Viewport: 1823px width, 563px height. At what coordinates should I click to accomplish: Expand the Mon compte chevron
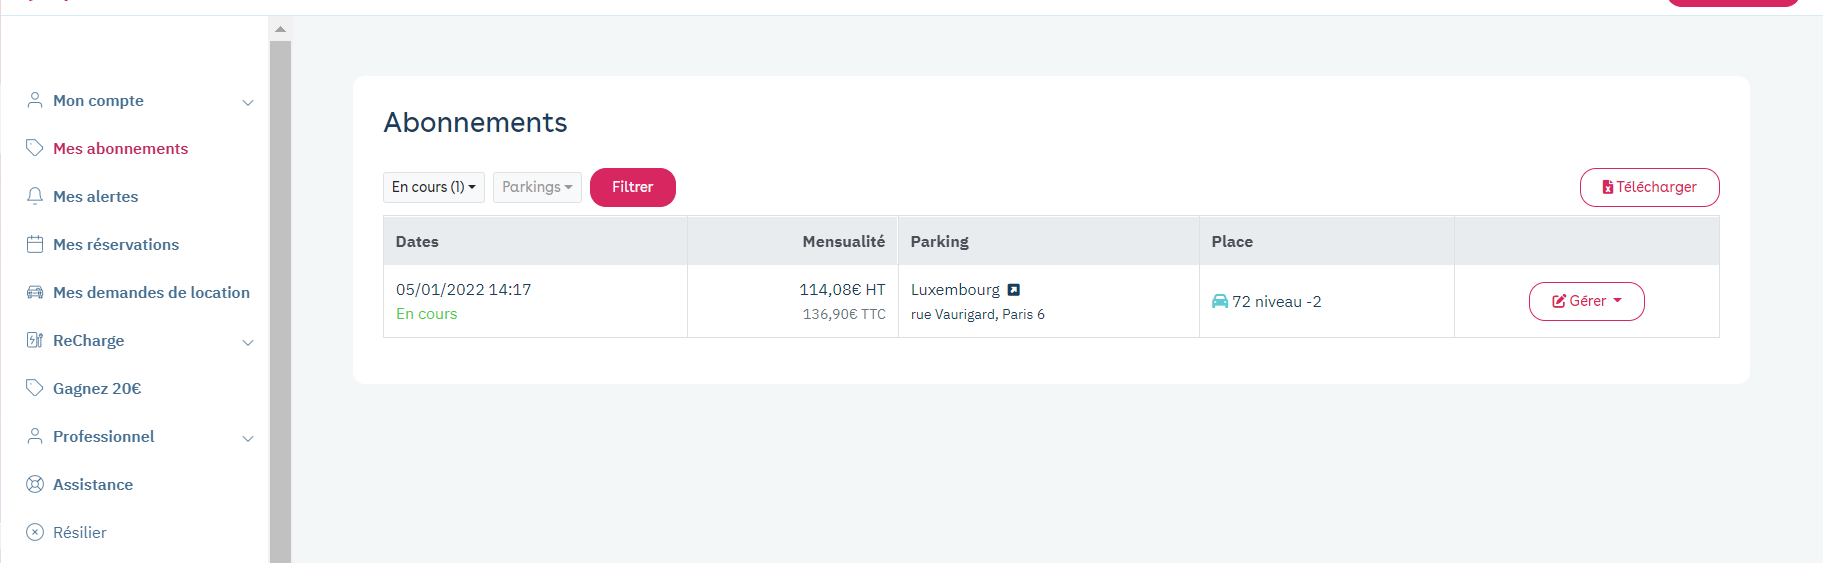[x=248, y=102]
